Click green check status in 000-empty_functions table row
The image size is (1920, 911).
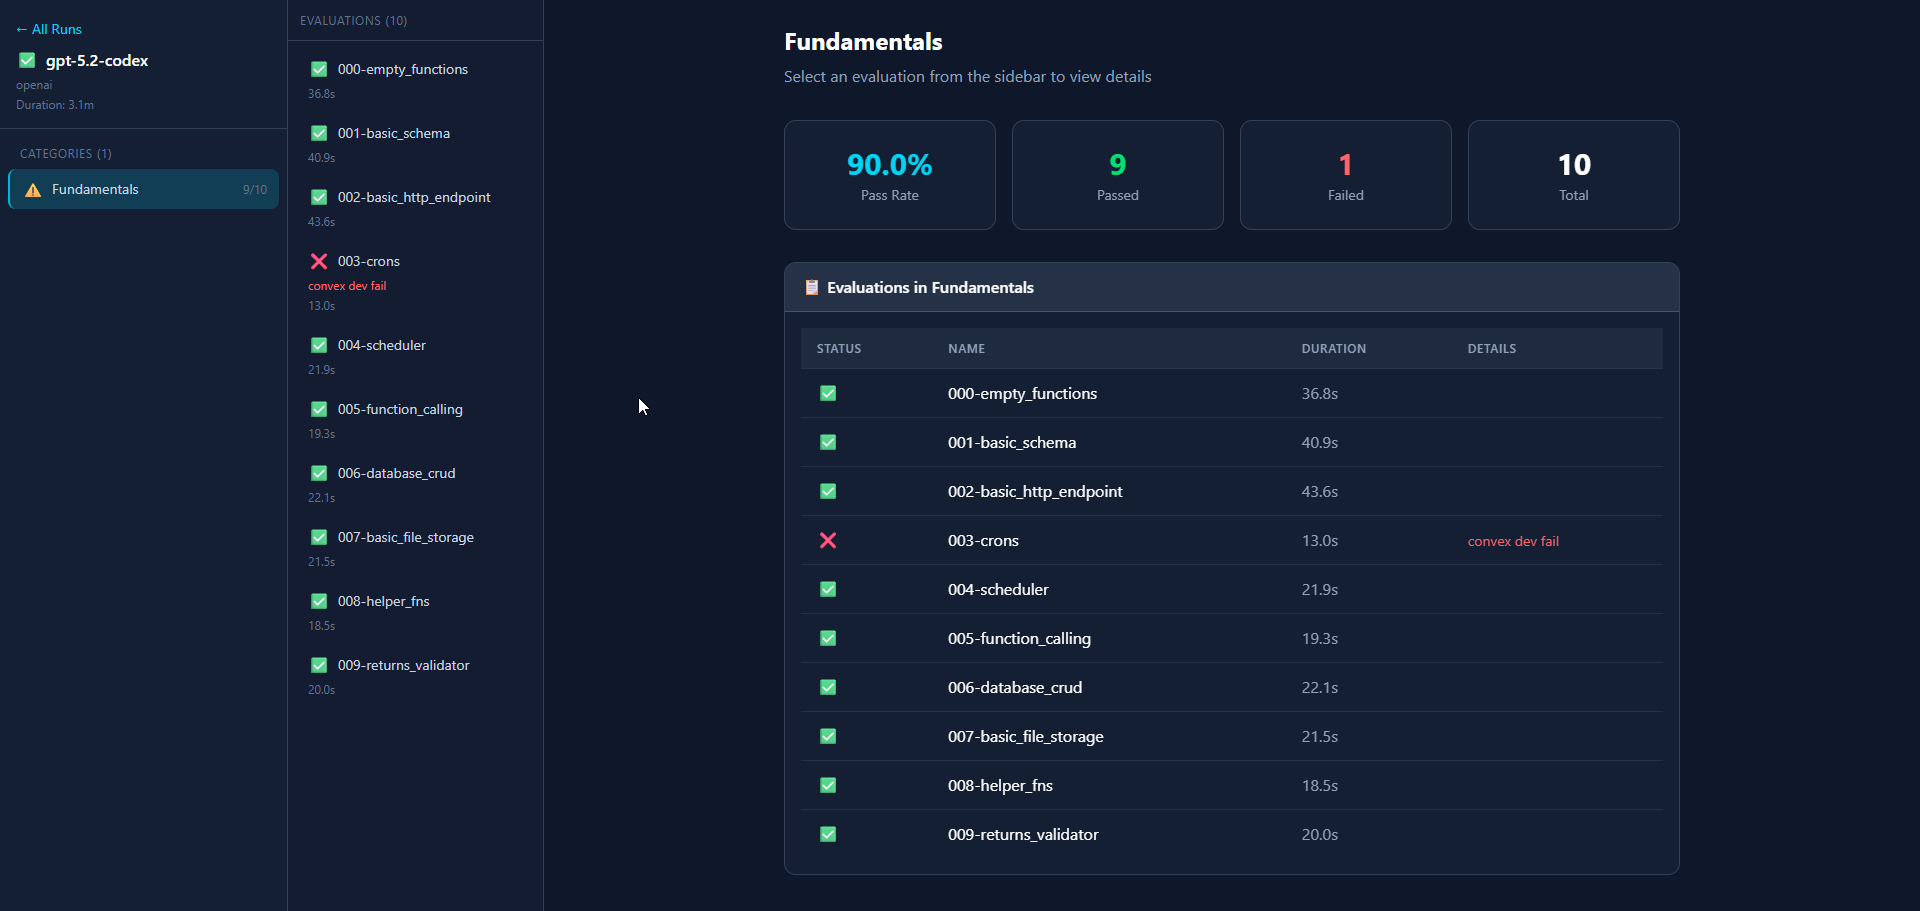pyautogui.click(x=828, y=394)
